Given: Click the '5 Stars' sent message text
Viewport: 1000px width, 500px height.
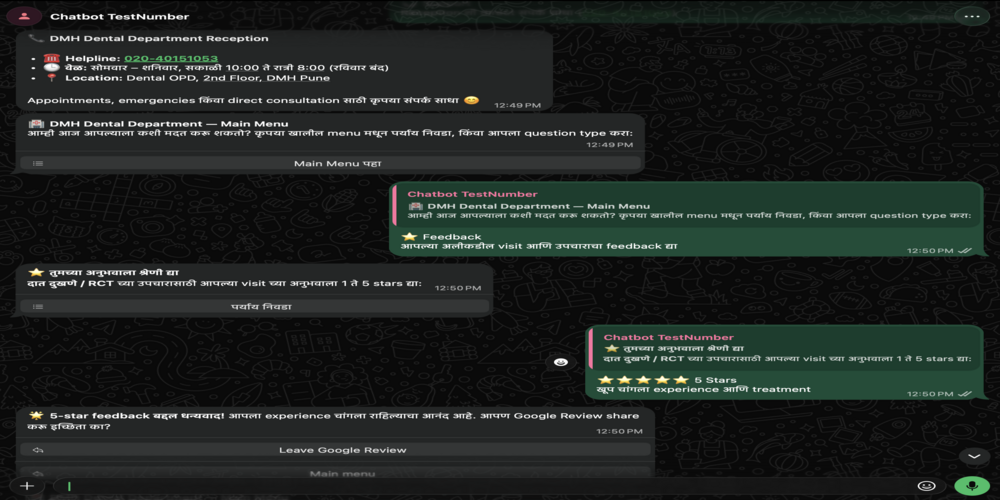Looking at the screenshot, I should (716, 380).
